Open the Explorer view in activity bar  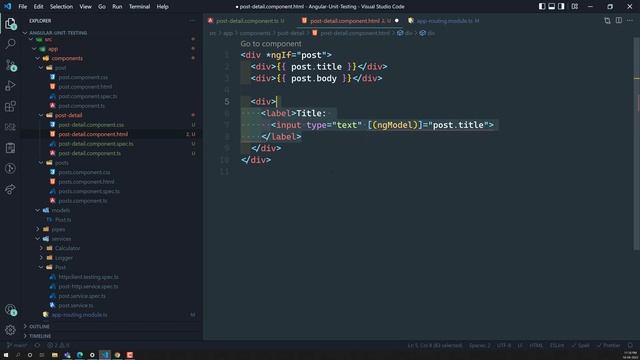point(11,24)
